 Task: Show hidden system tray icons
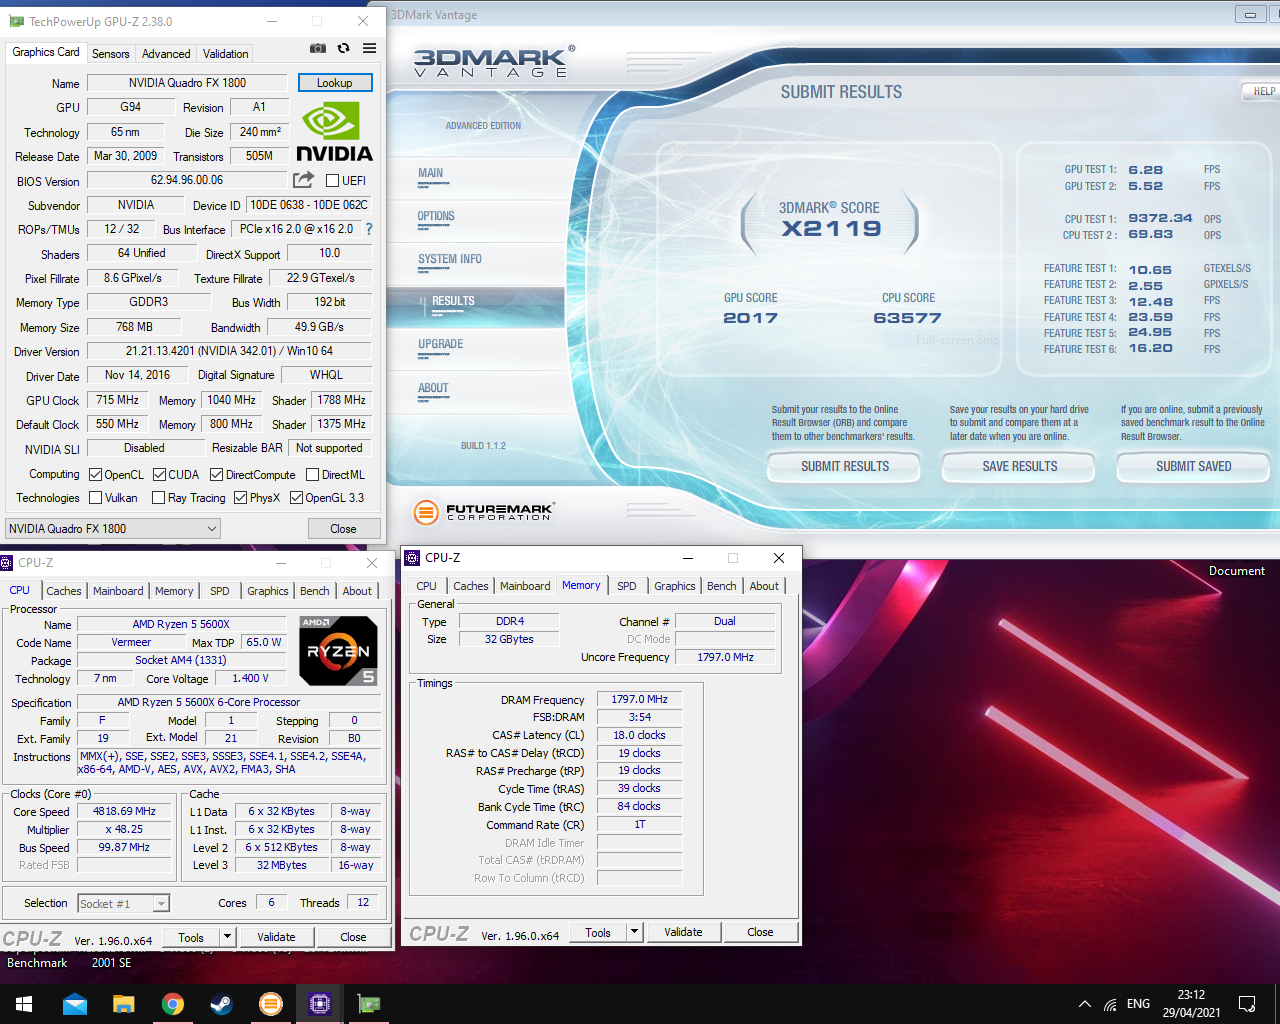(x=1085, y=1004)
